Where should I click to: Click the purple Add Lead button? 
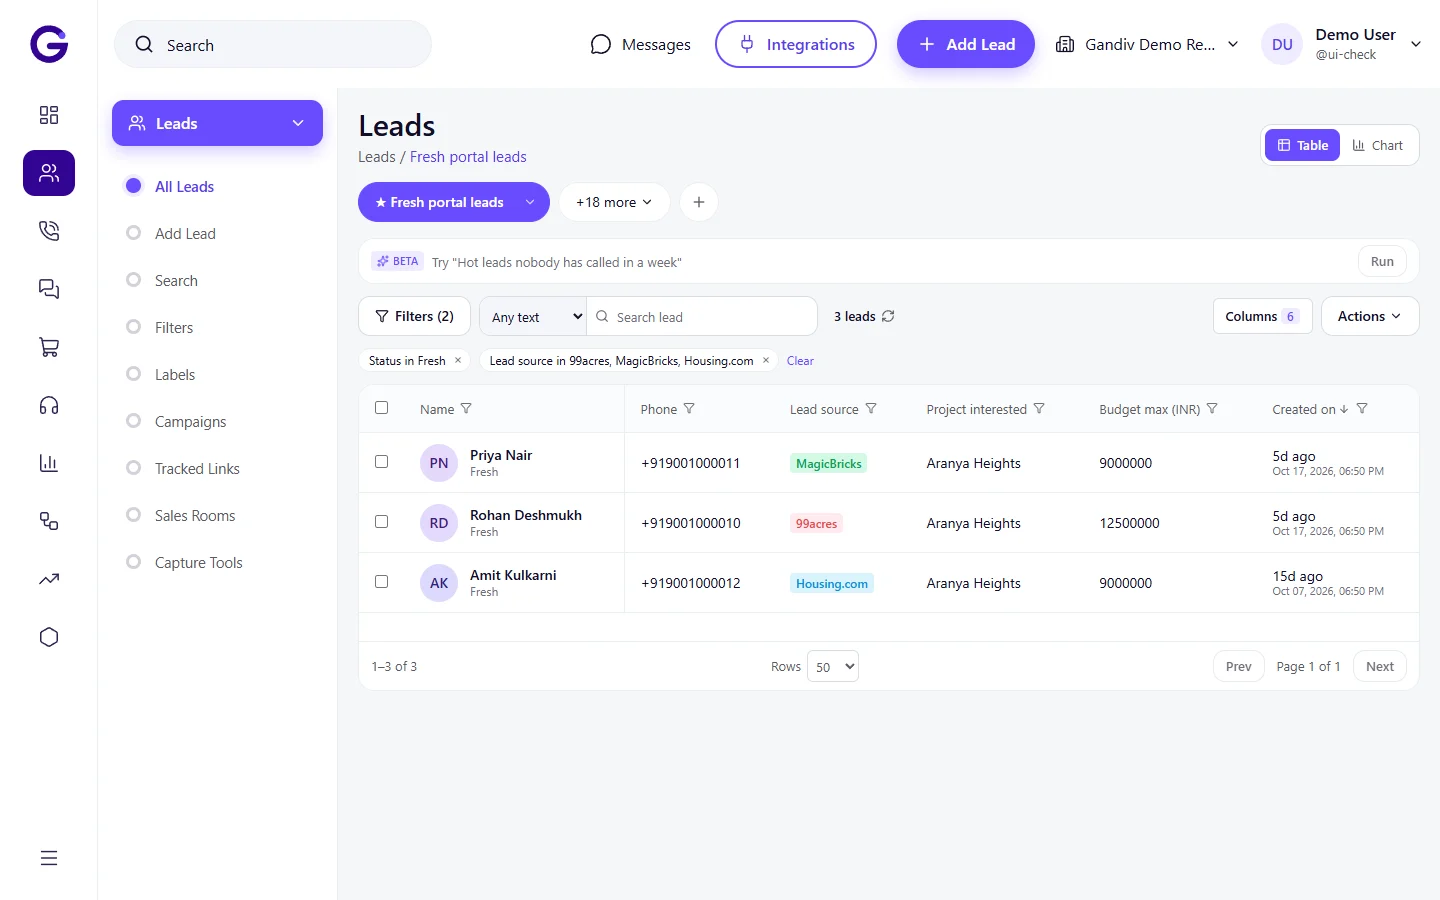tap(966, 44)
